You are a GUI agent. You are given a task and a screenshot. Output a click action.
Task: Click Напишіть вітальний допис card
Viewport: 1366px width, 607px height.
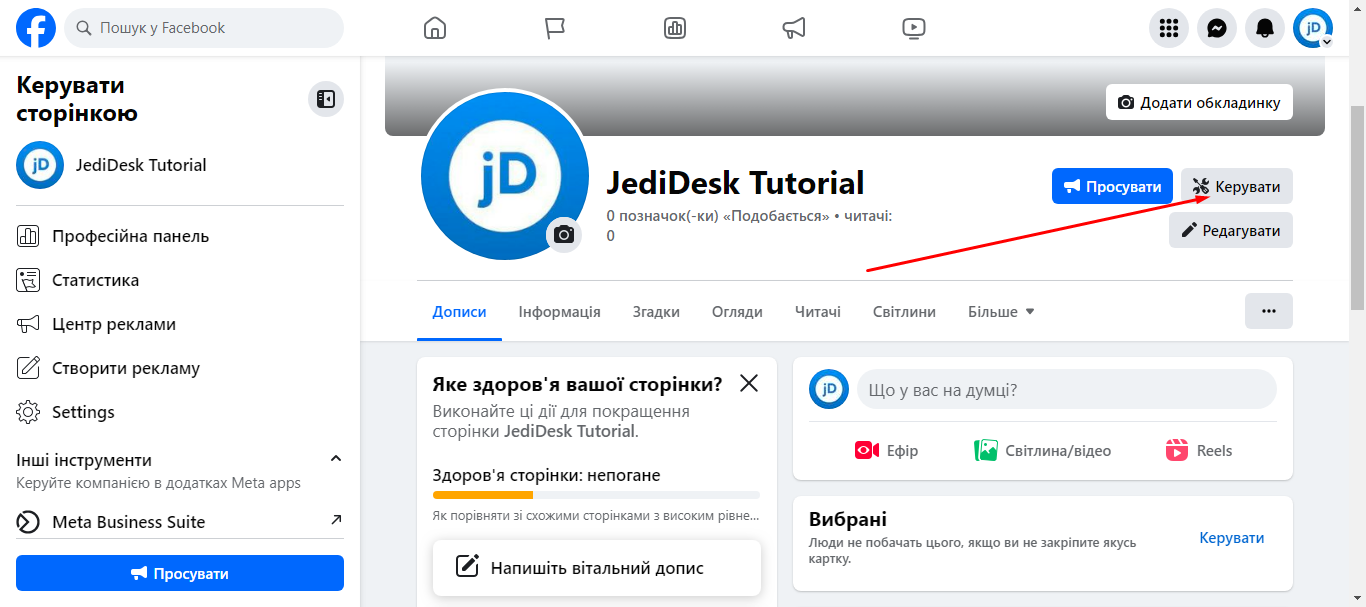(597, 568)
